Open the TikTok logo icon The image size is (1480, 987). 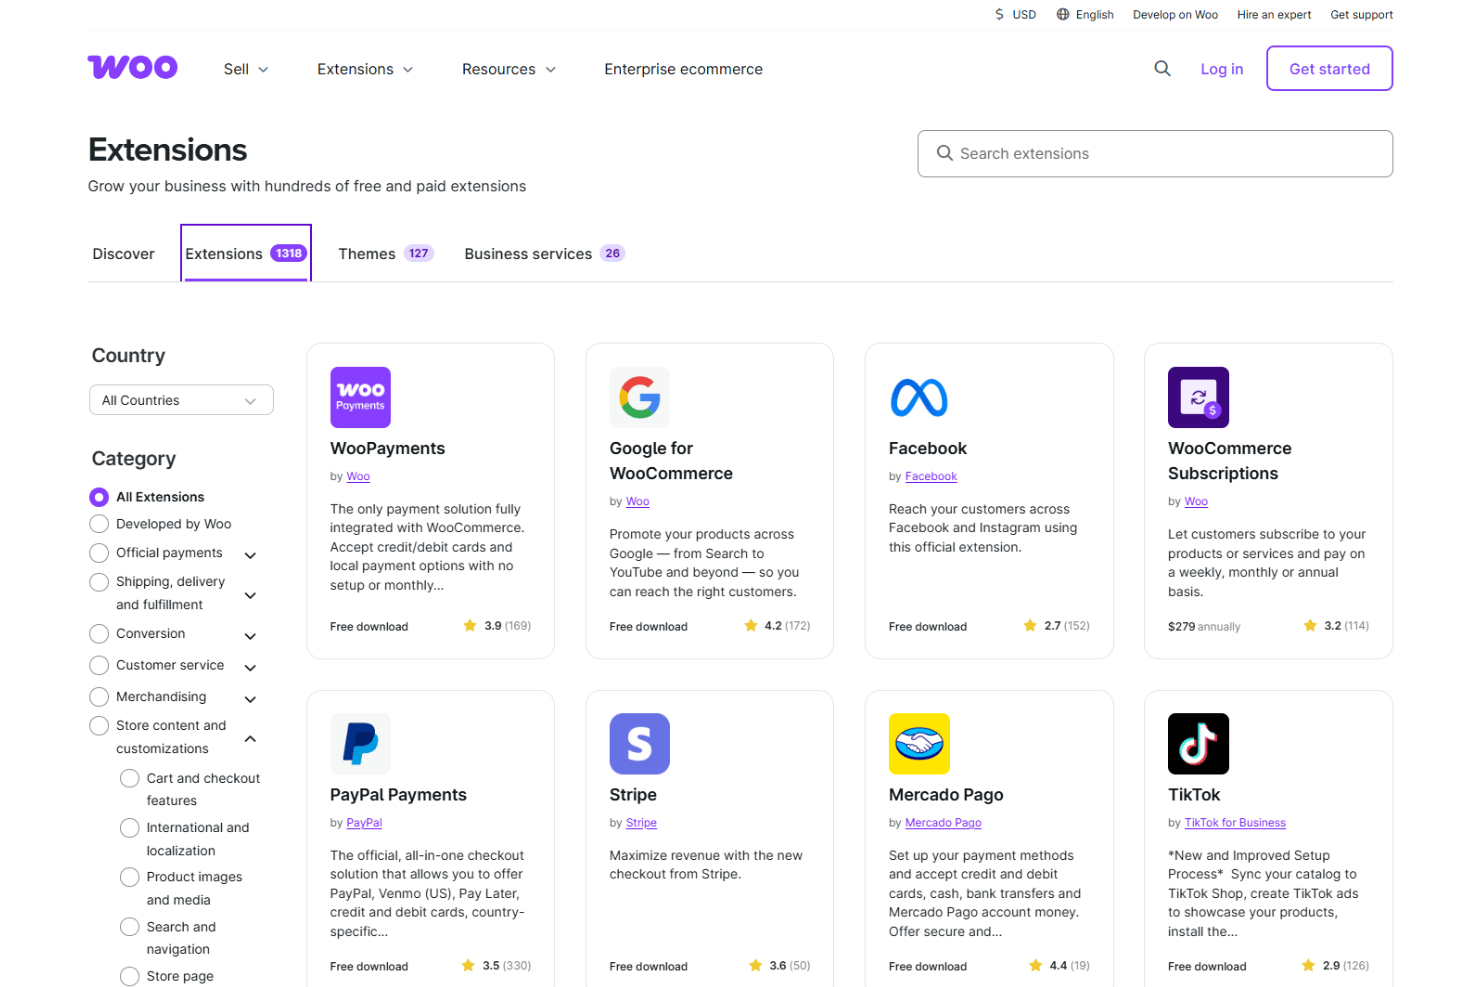tap(1198, 743)
